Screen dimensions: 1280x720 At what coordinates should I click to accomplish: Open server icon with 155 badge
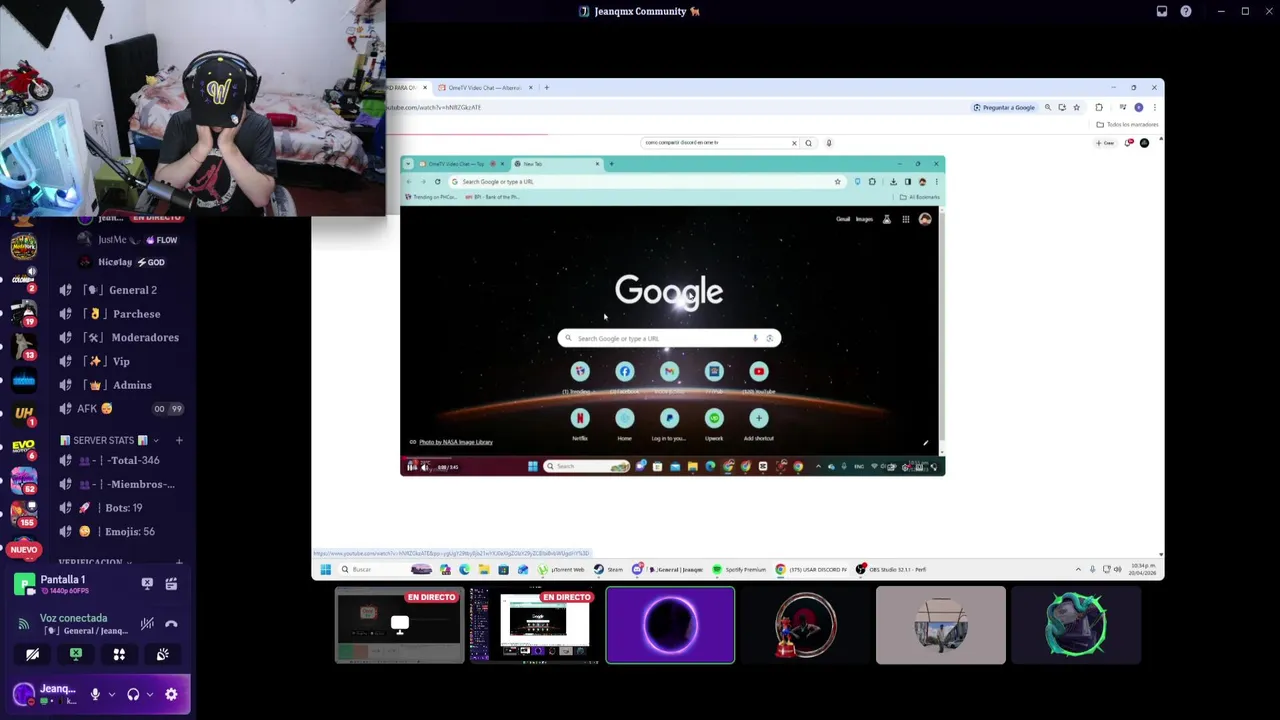click(24, 513)
